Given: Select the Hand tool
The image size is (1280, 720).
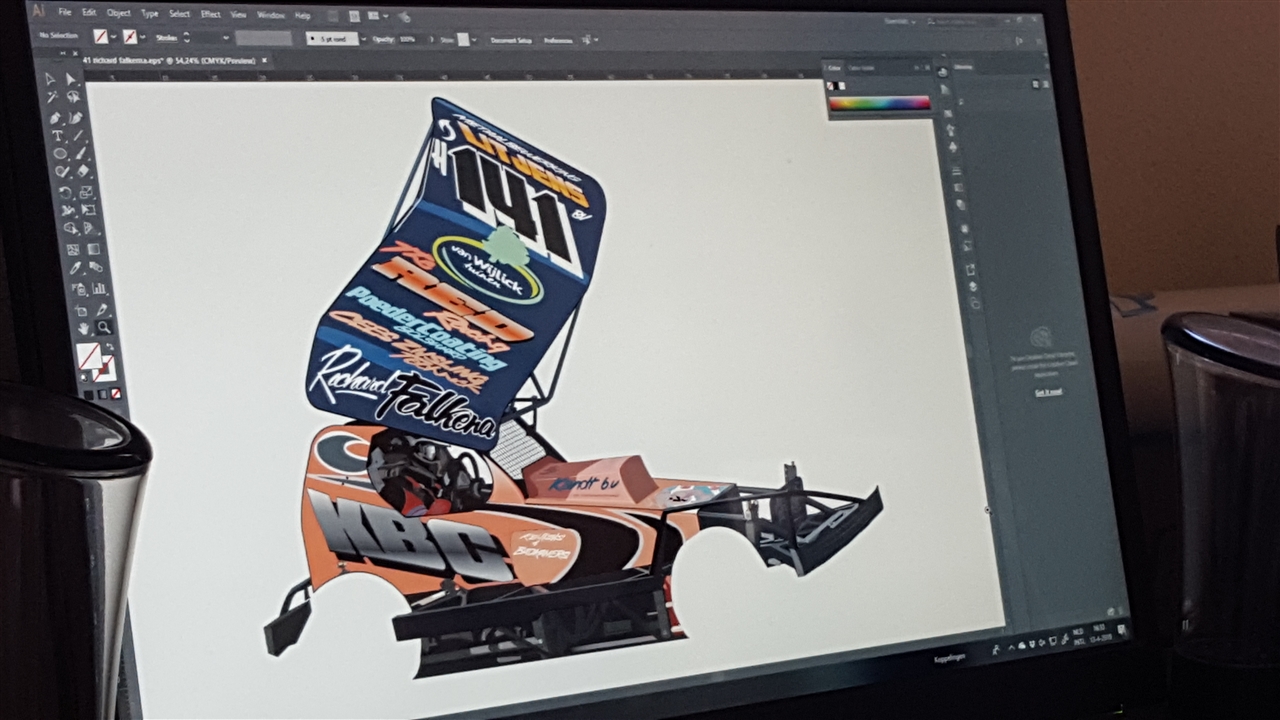Looking at the screenshot, I should [x=84, y=326].
